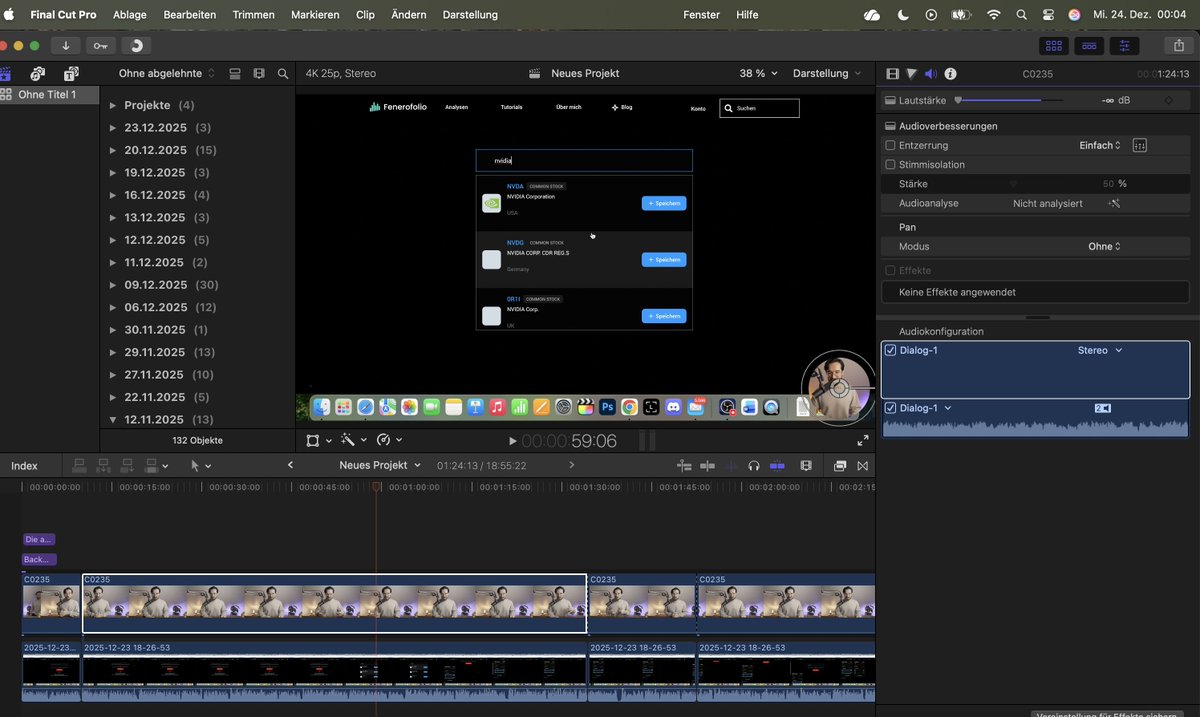Open Effects browser icon in timeline
1200x717 pixels.
[x=840, y=466]
